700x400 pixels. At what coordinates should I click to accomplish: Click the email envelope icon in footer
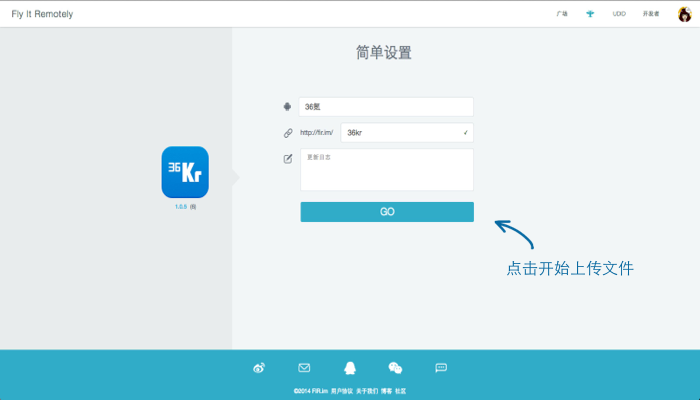point(304,368)
